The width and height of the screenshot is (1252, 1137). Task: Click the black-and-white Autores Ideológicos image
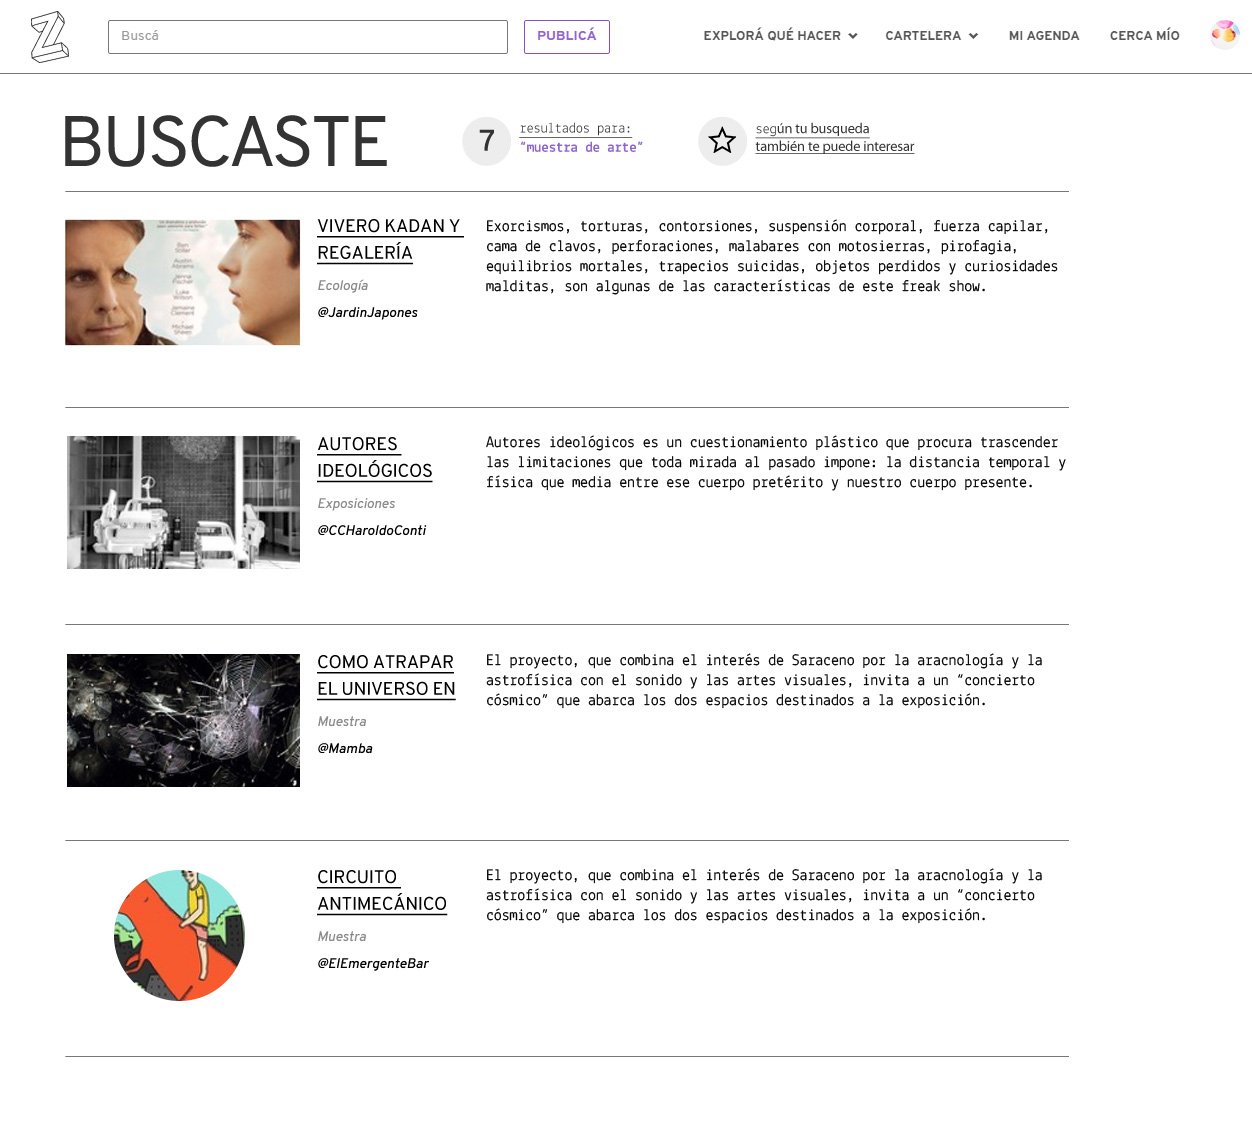183,502
